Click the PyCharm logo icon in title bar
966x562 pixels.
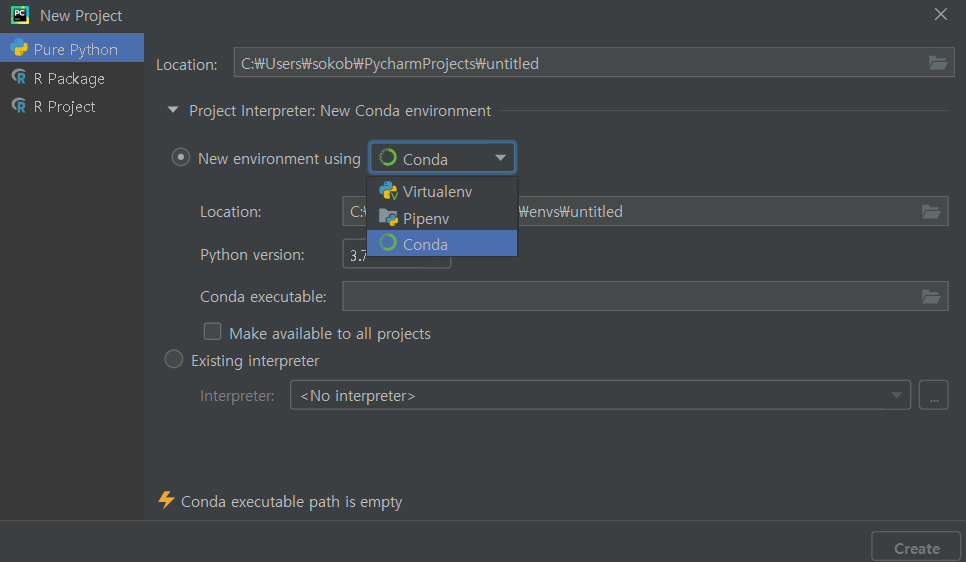point(20,15)
